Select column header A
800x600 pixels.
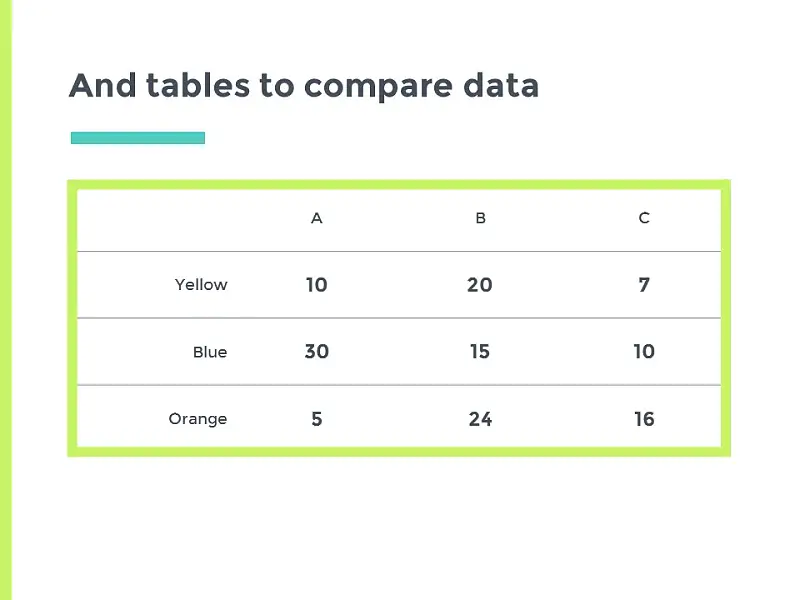tap(317, 218)
